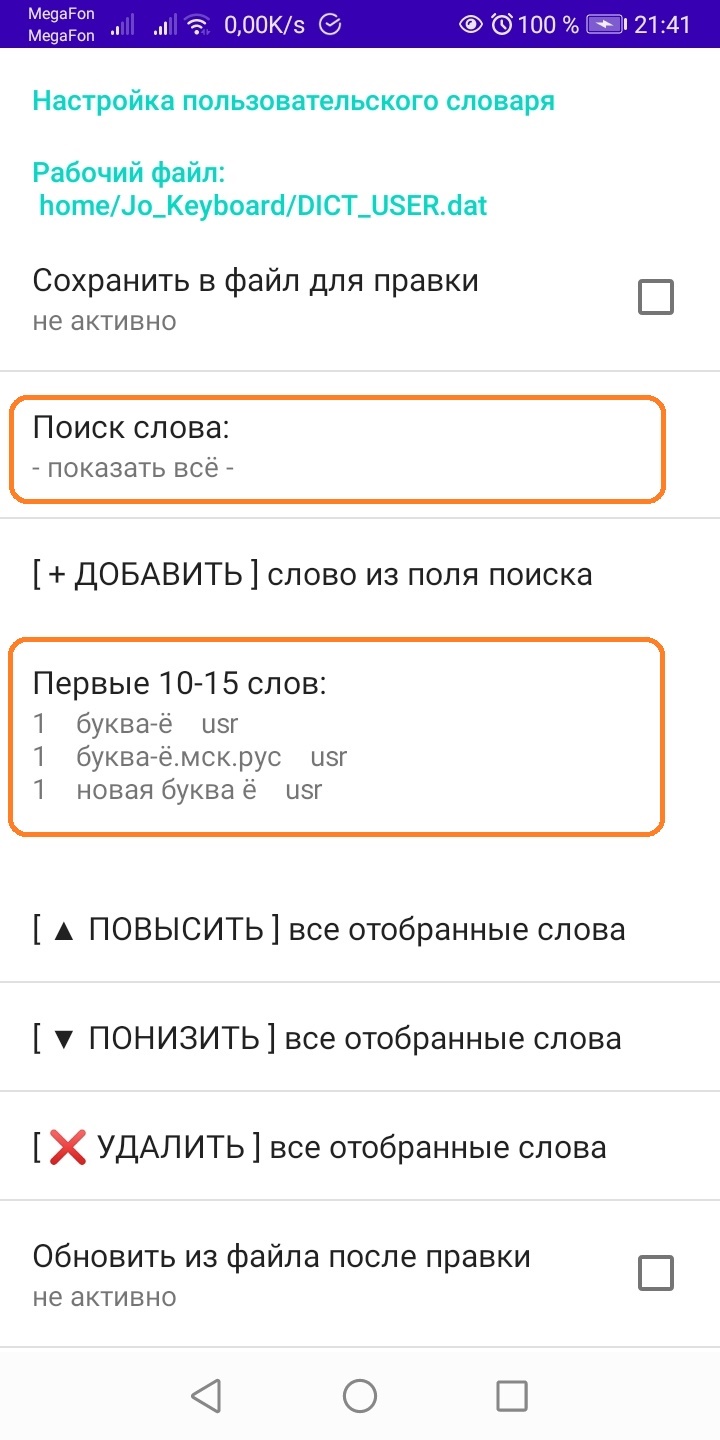Select the 'буква-ё.мск.рус' word entry

190,757
